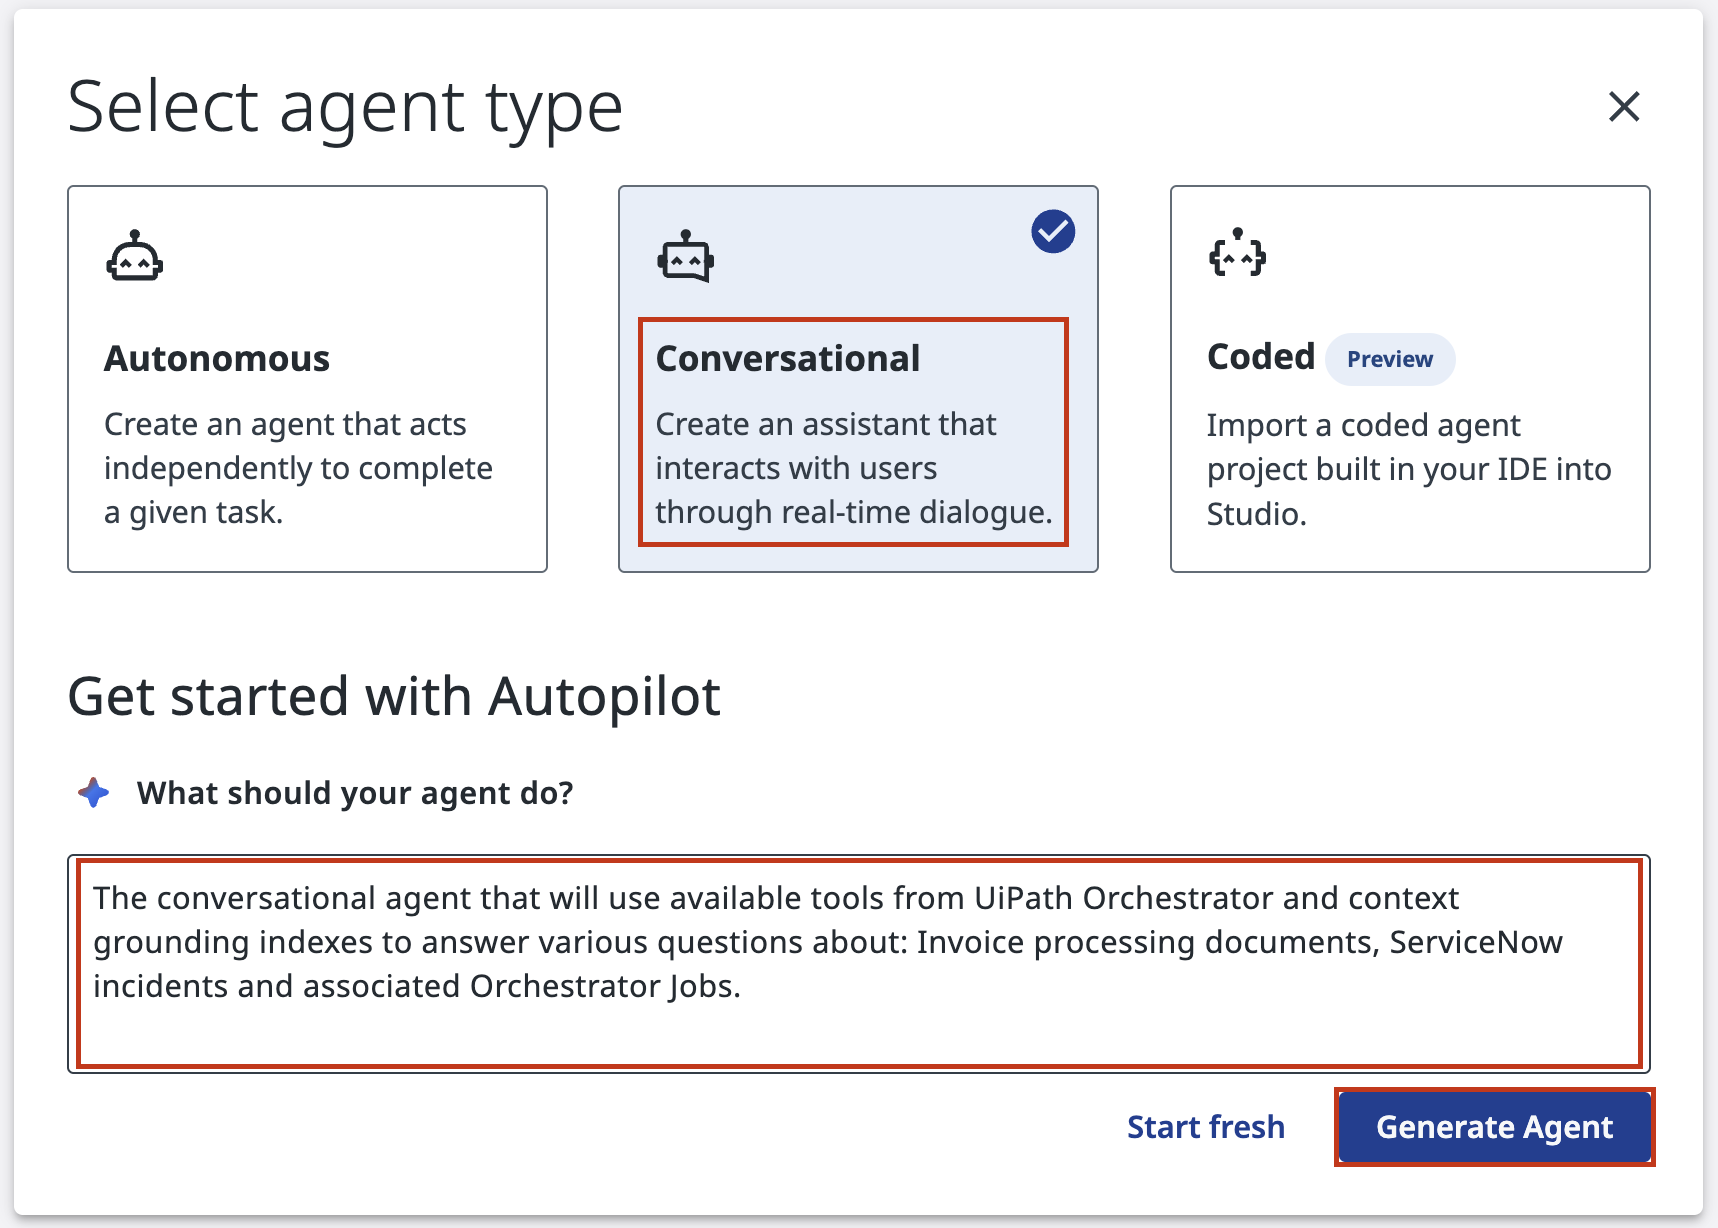Viewport: 1718px width, 1228px height.
Task: Click 'Create an agent that acts independently' description
Action: coord(298,468)
